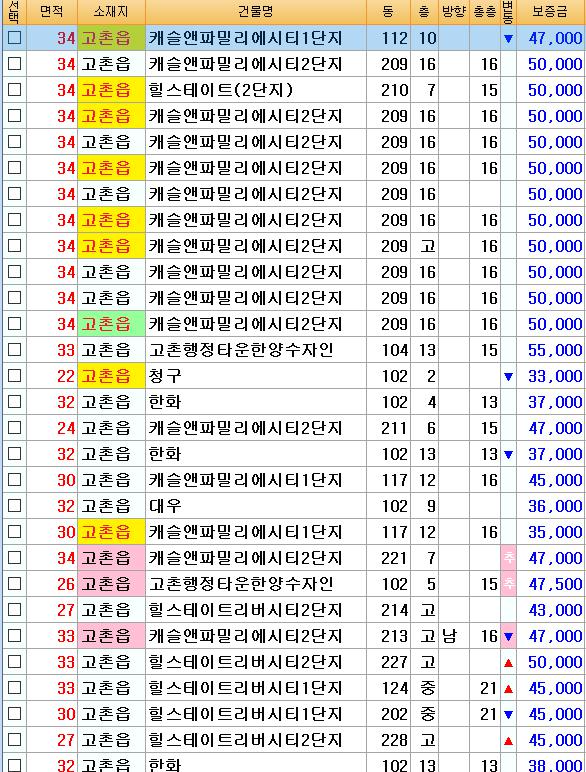Screen dimensions: 586x772
Task: Click the pink 추 marker in the 동 221 row
Action: point(508,558)
